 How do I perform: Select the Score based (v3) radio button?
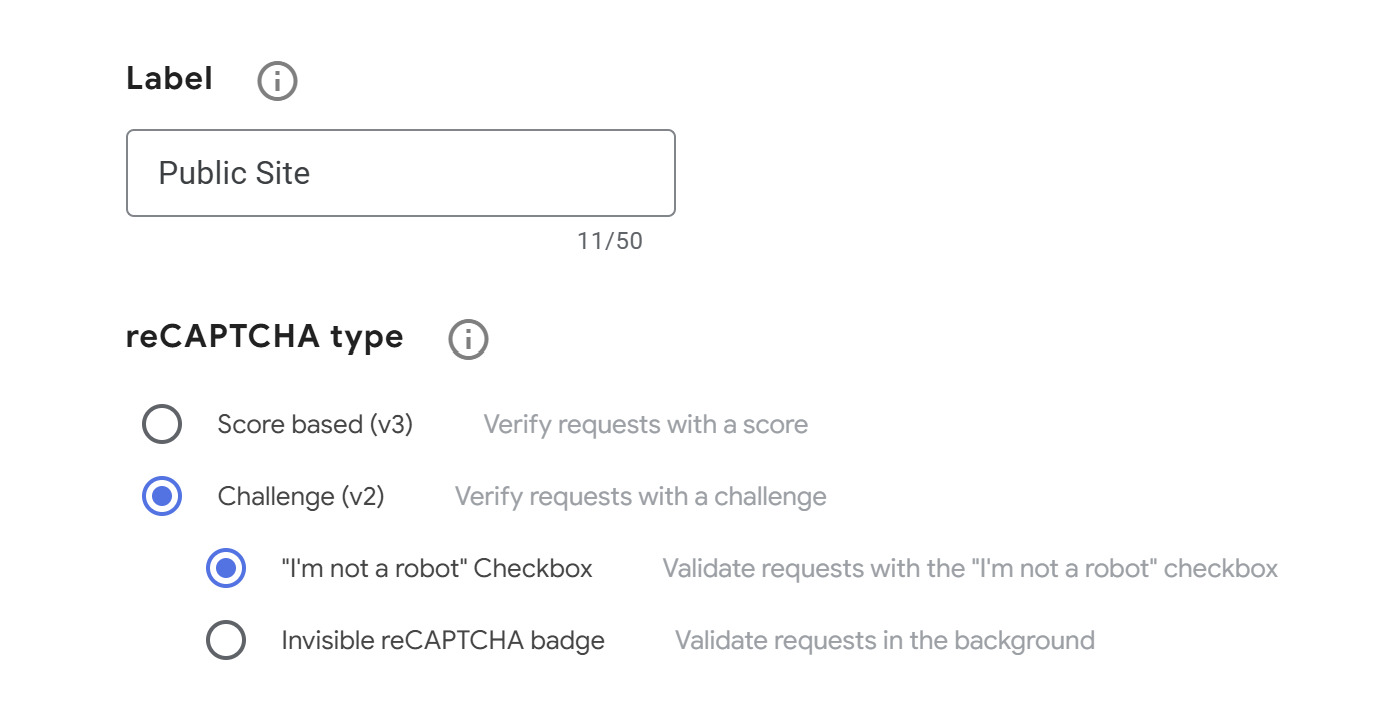point(162,424)
